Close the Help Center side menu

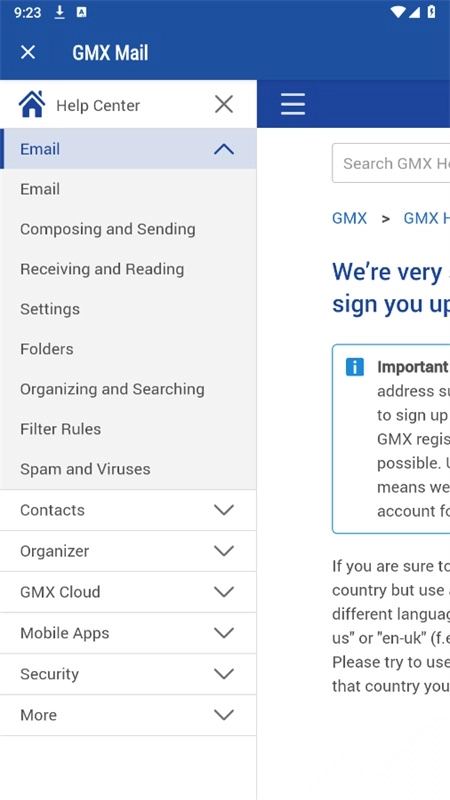224,104
